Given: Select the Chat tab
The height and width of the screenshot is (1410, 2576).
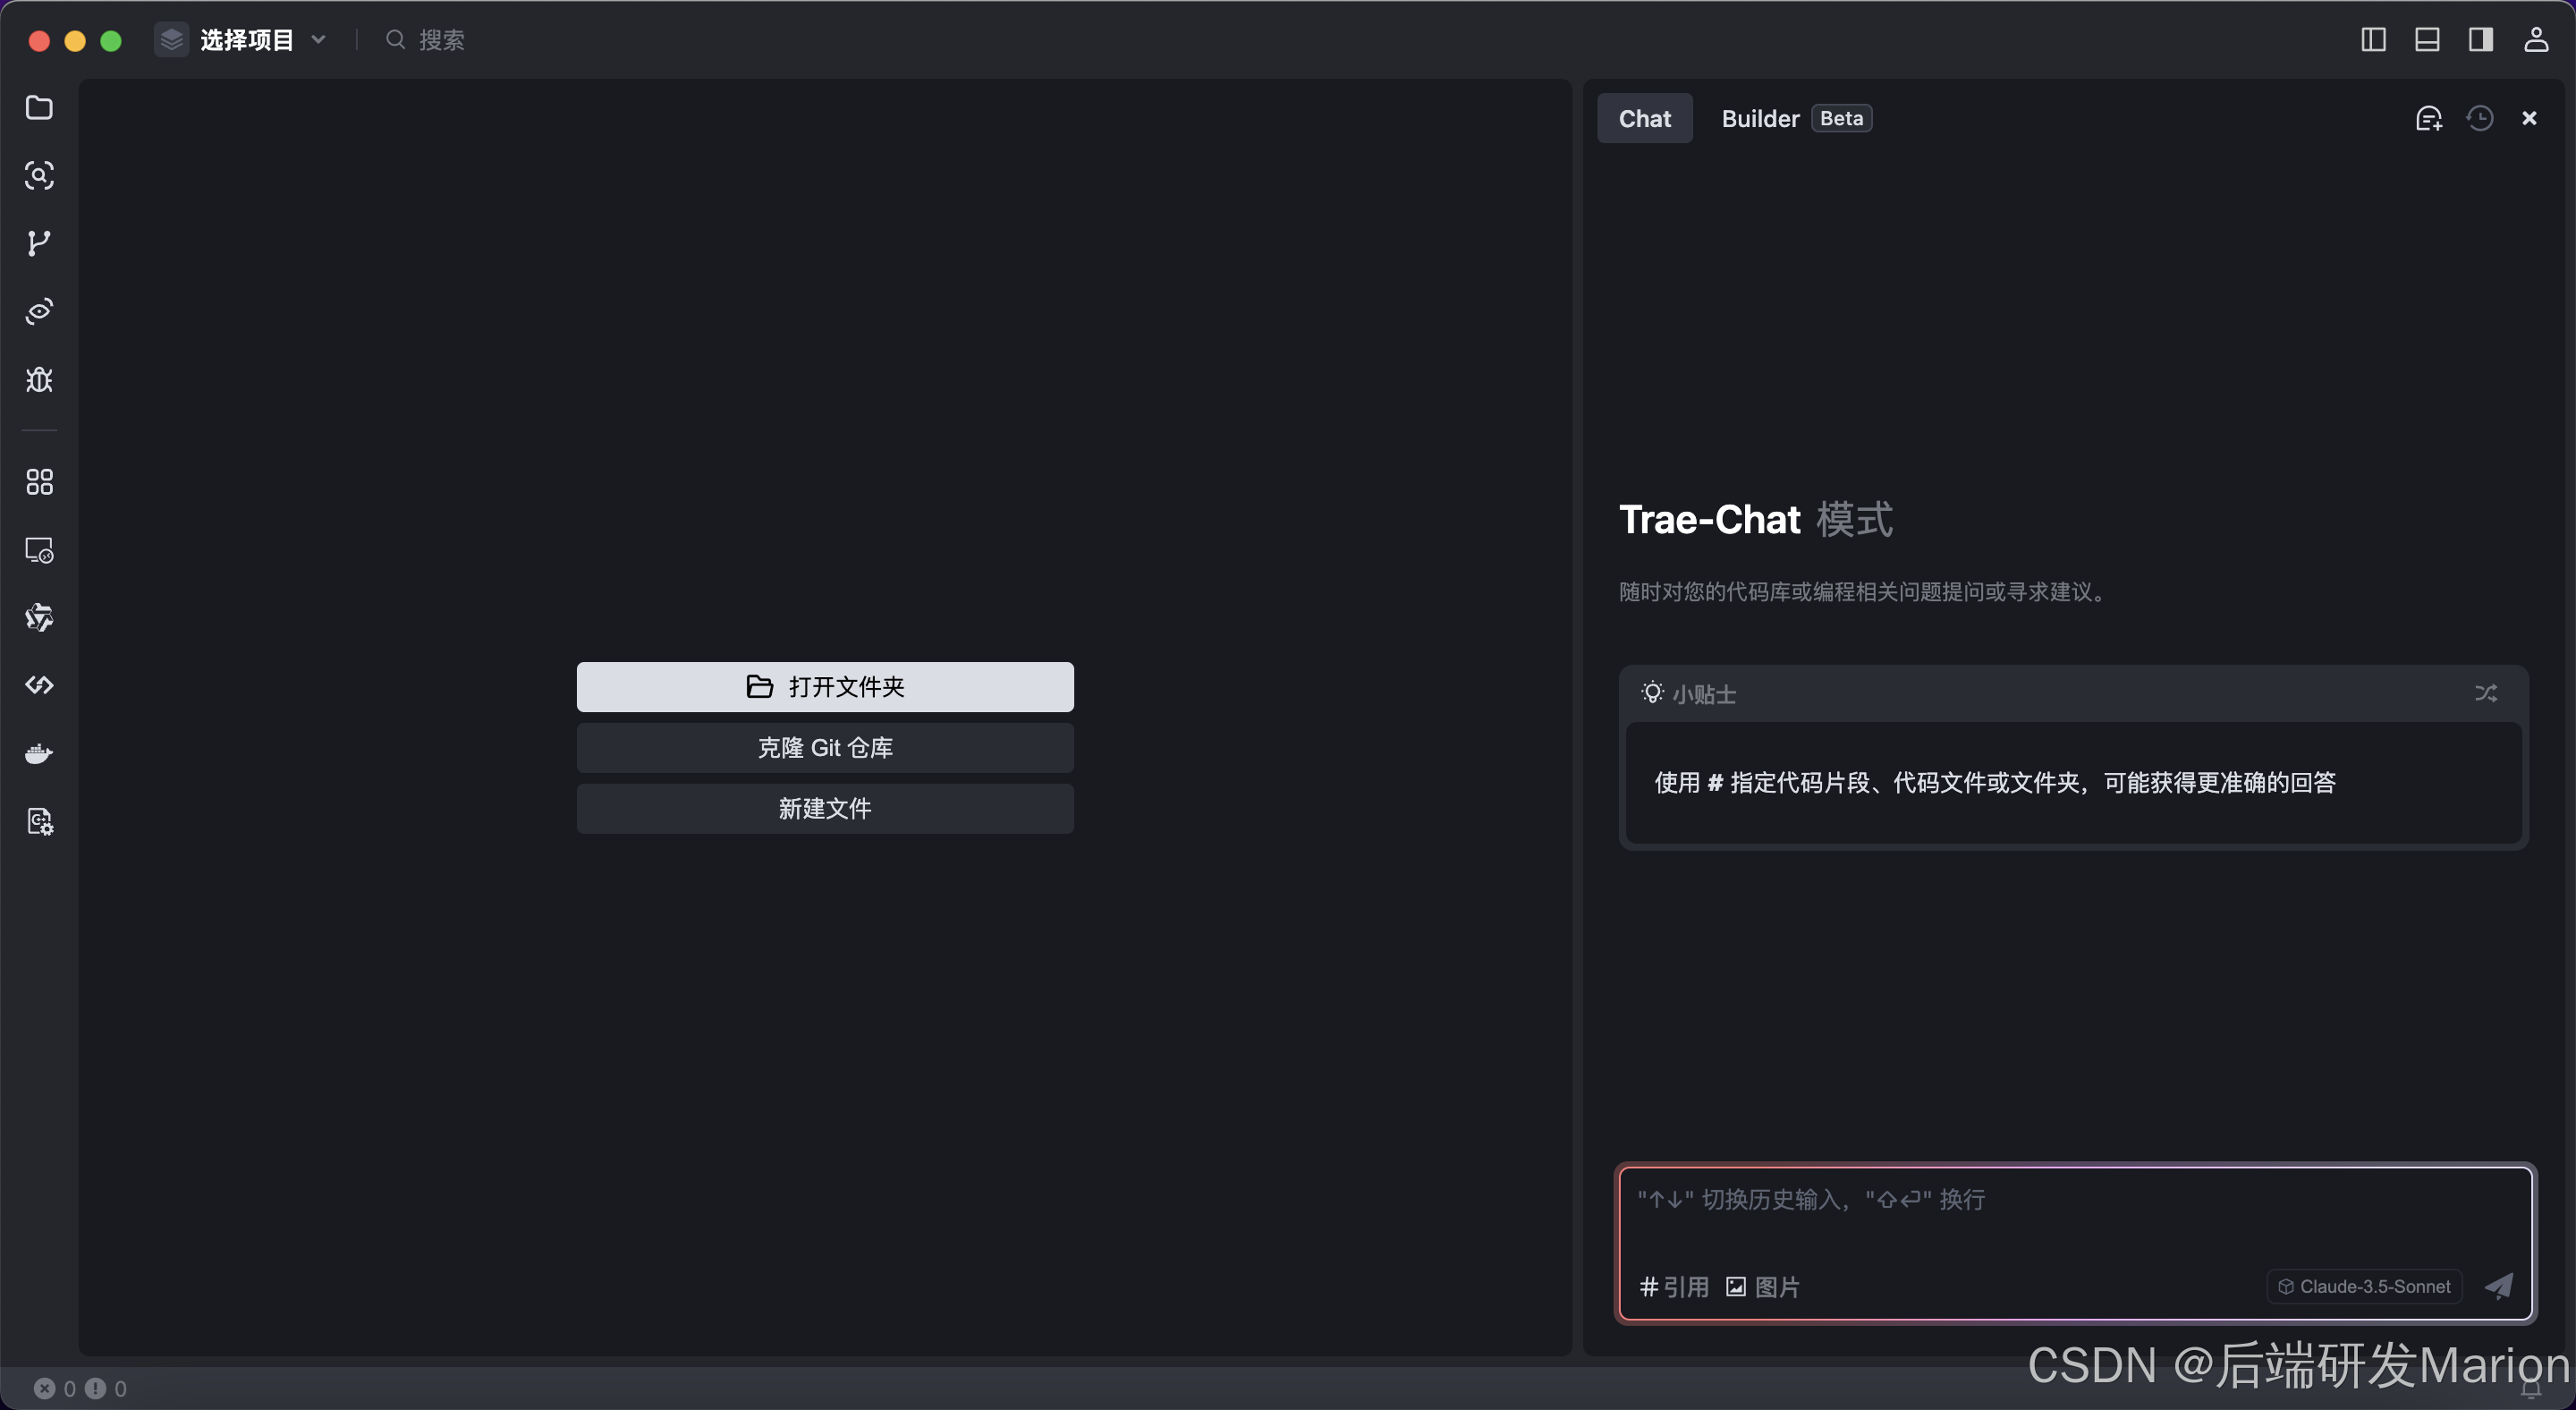Looking at the screenshot, I should point(1644,118).
